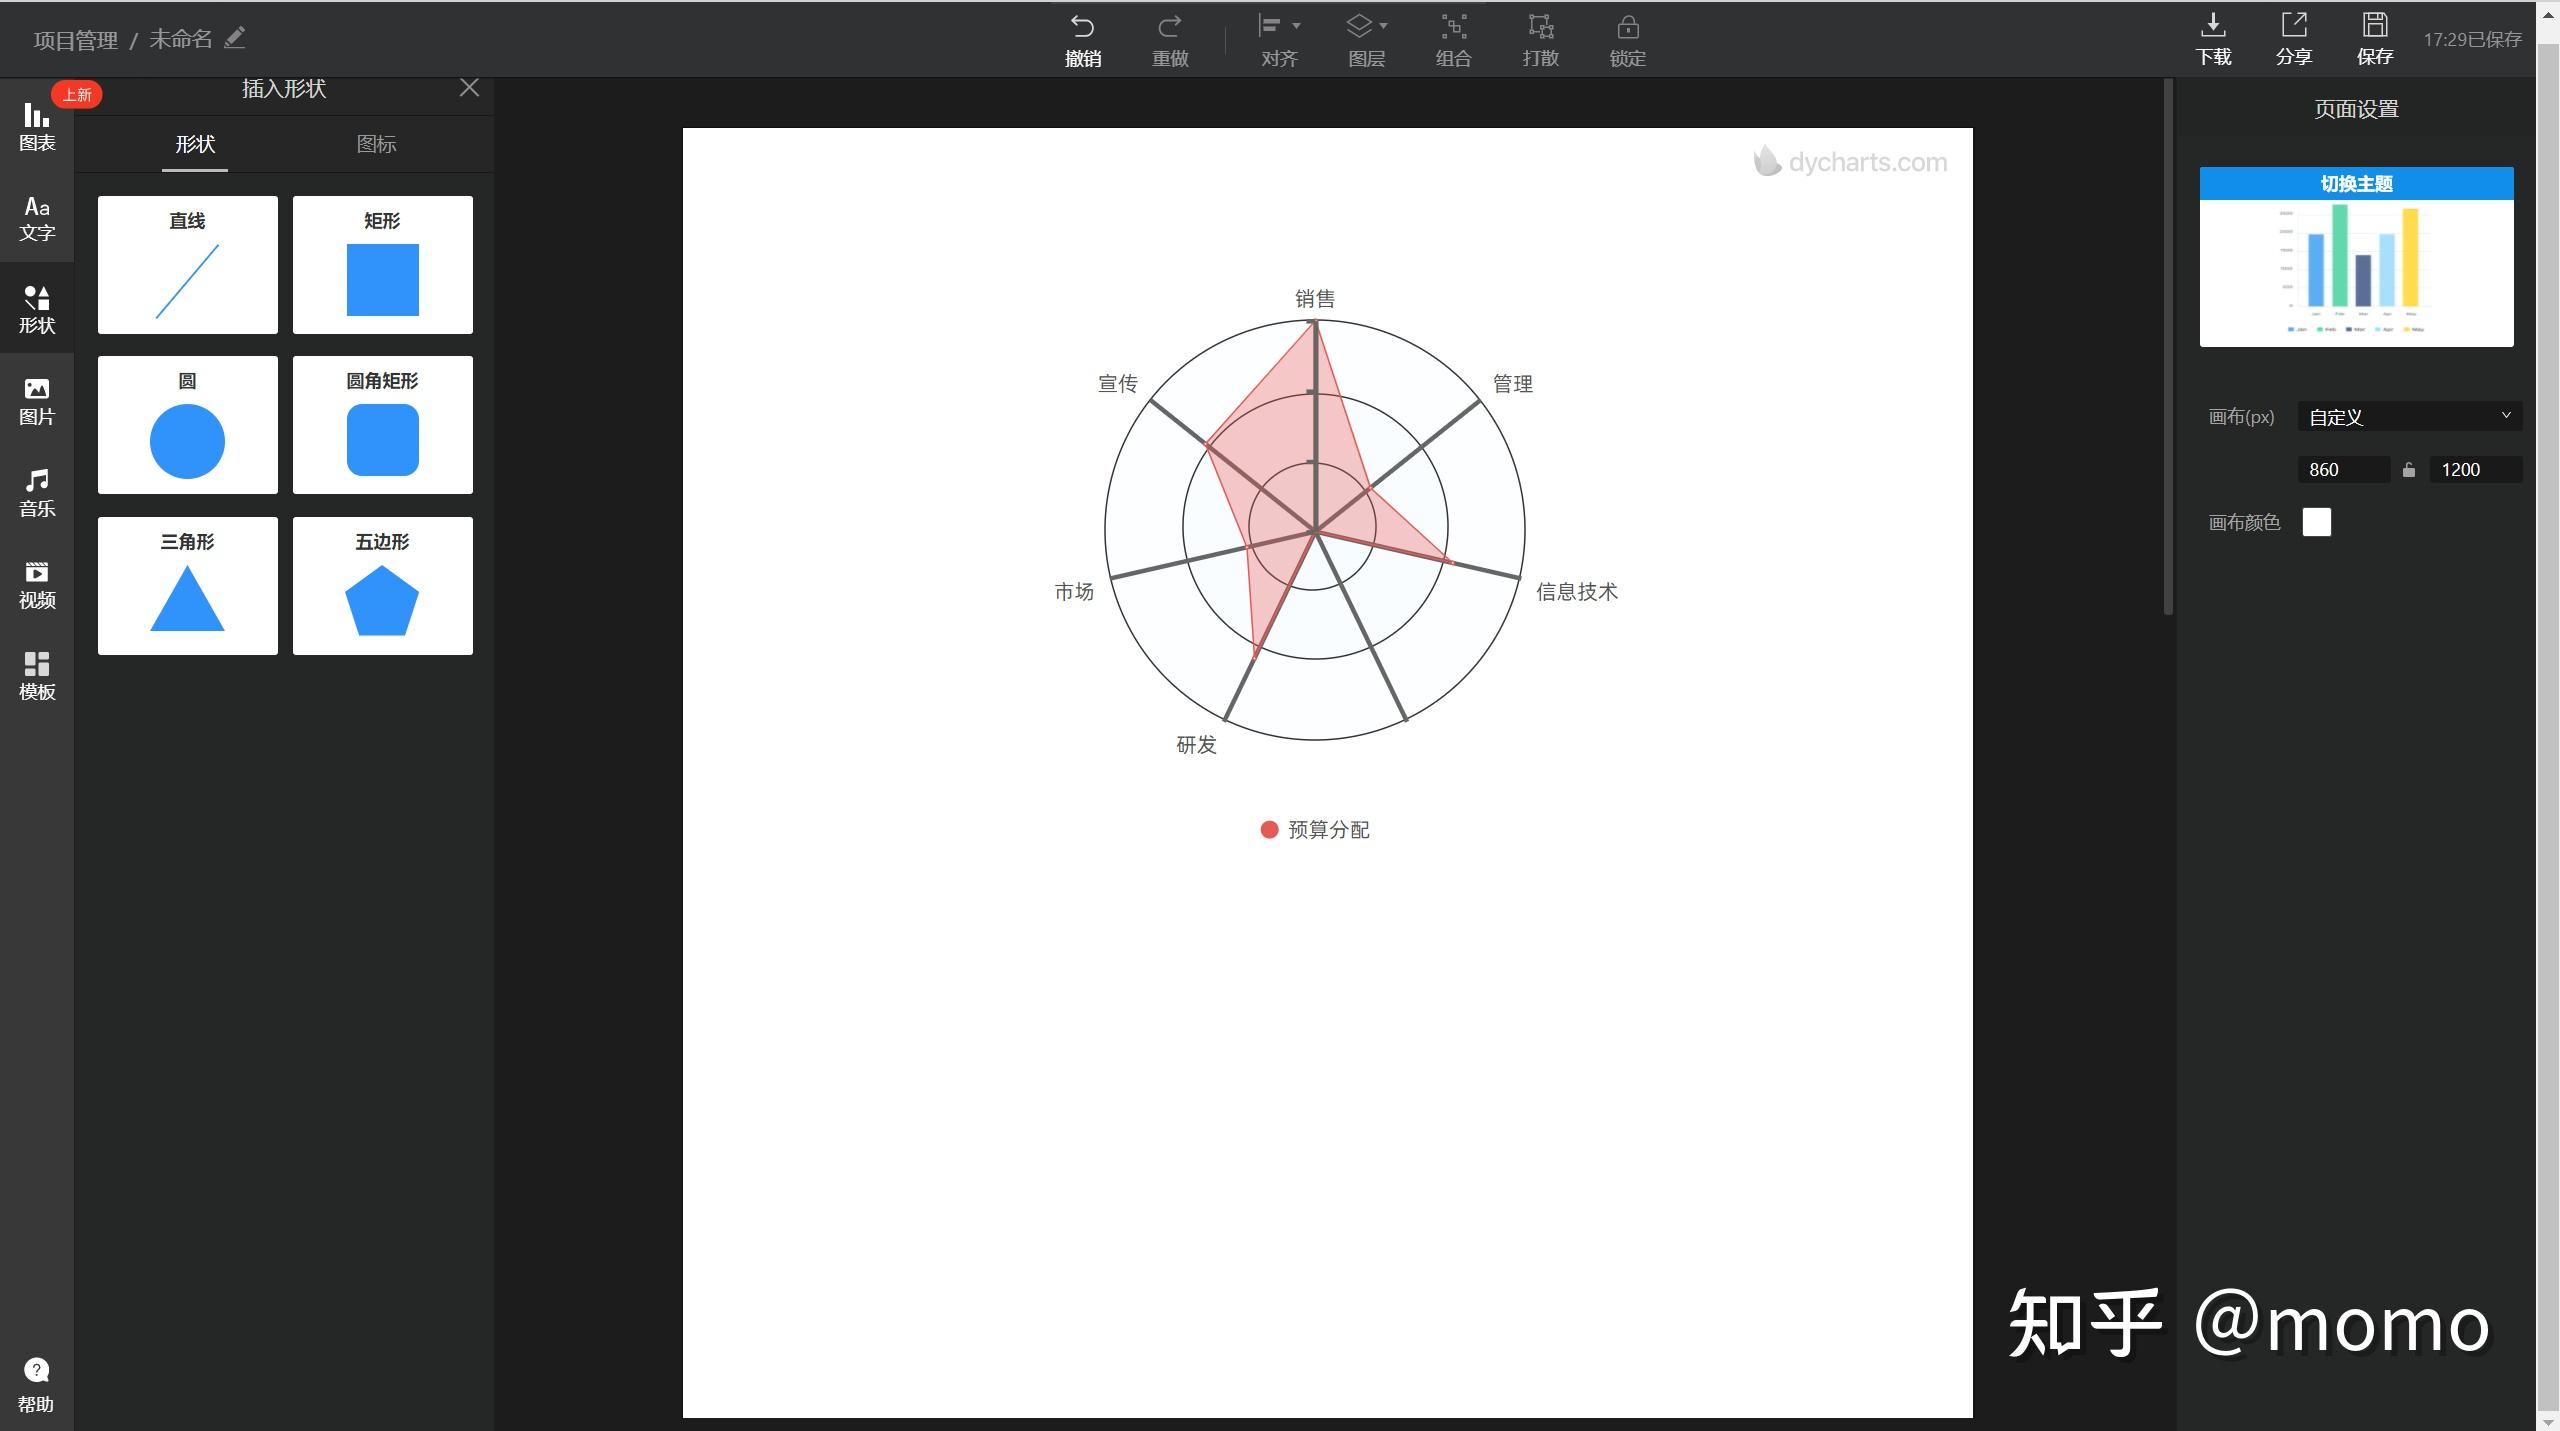The image size is (2560, 1431).
Task: Open the 图表 charts sidebar panel
Action: pyautogui.click(x=37, y=126)
